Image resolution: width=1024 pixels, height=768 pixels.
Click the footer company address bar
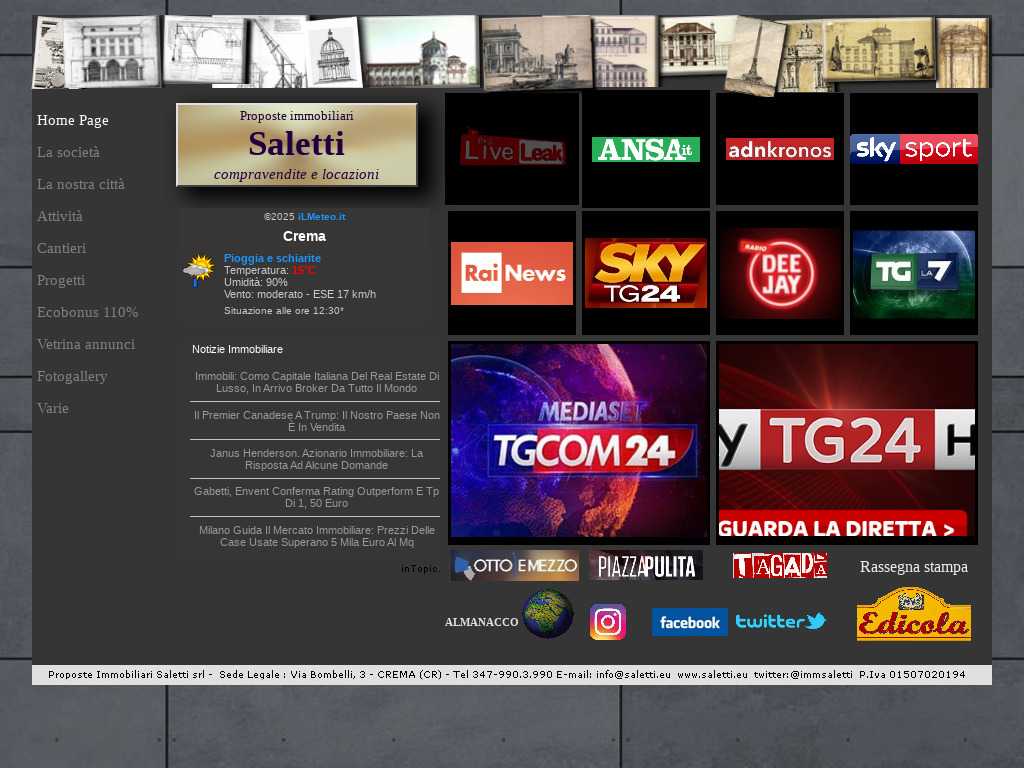[x=512, y=675]
